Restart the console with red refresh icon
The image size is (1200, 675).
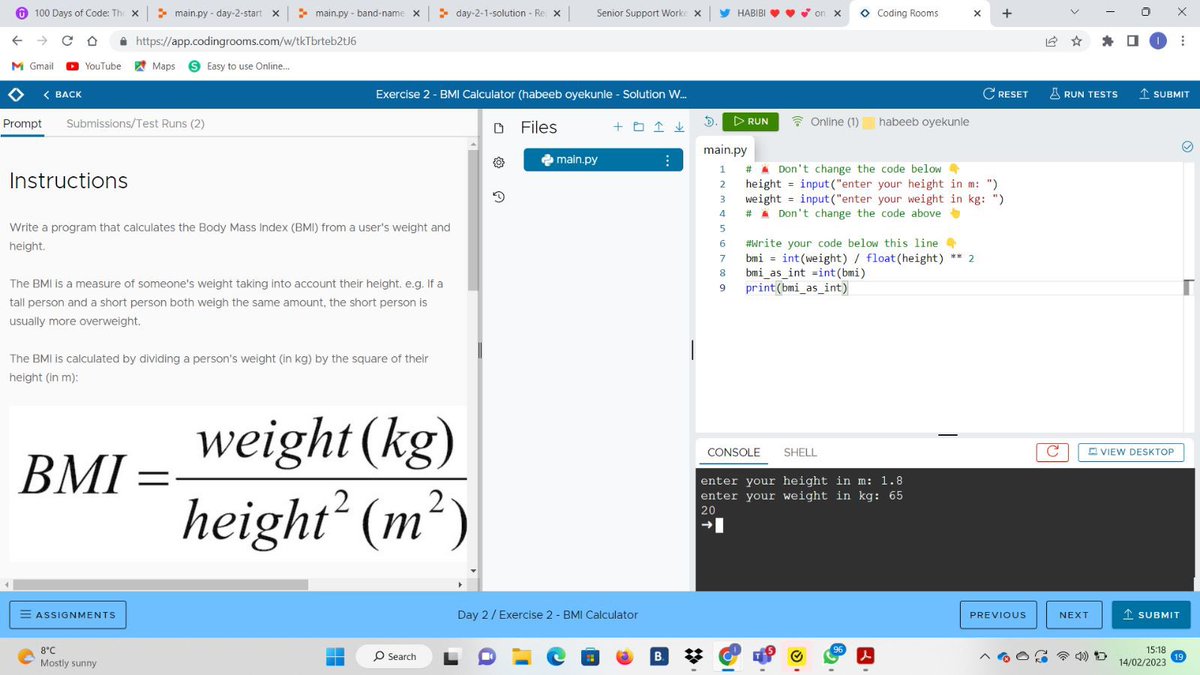pos(1052,452)
